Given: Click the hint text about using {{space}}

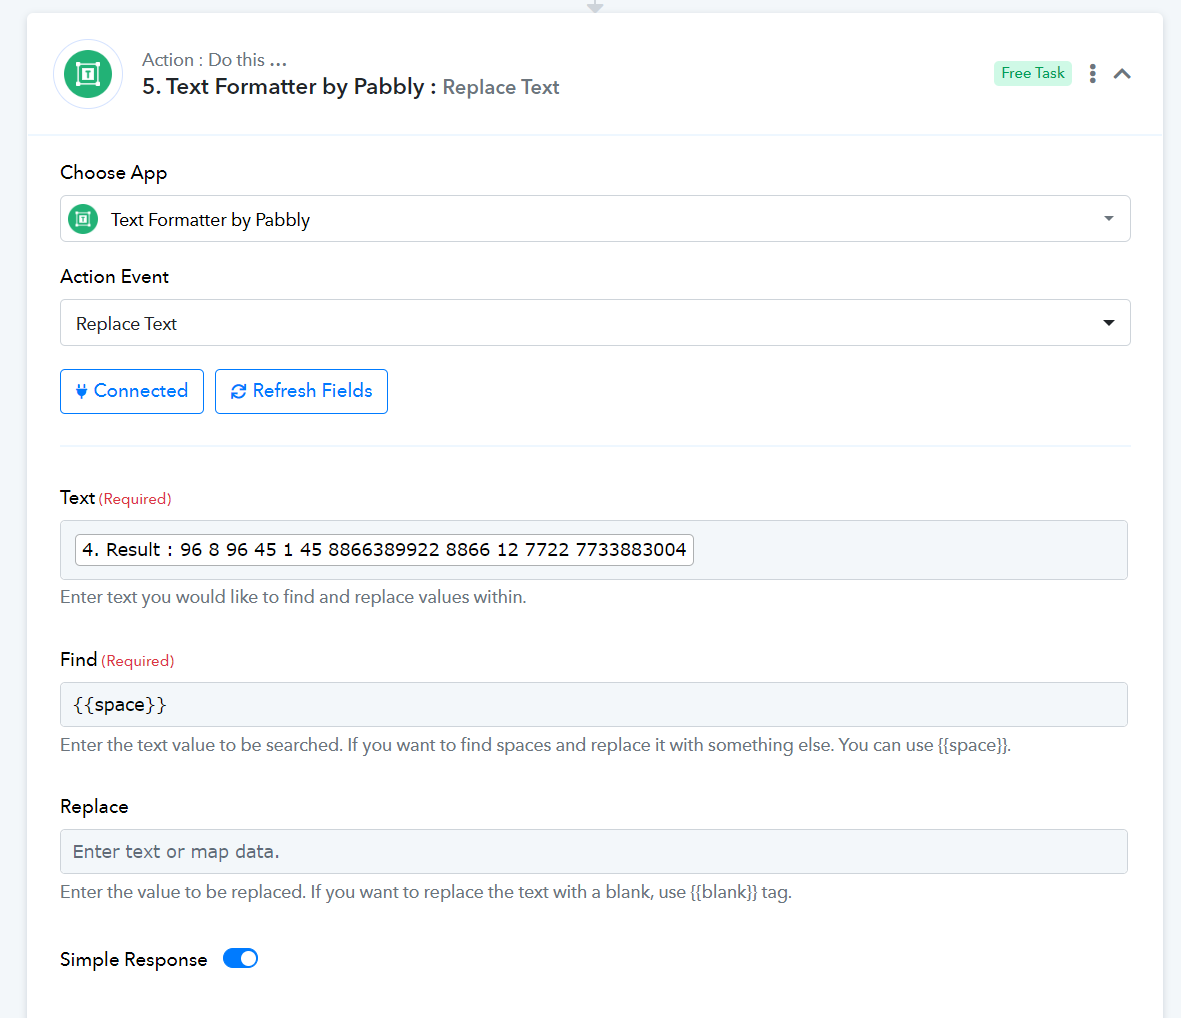Looking at the screenshot, I should pyautogui.click(x=535, y=745).
